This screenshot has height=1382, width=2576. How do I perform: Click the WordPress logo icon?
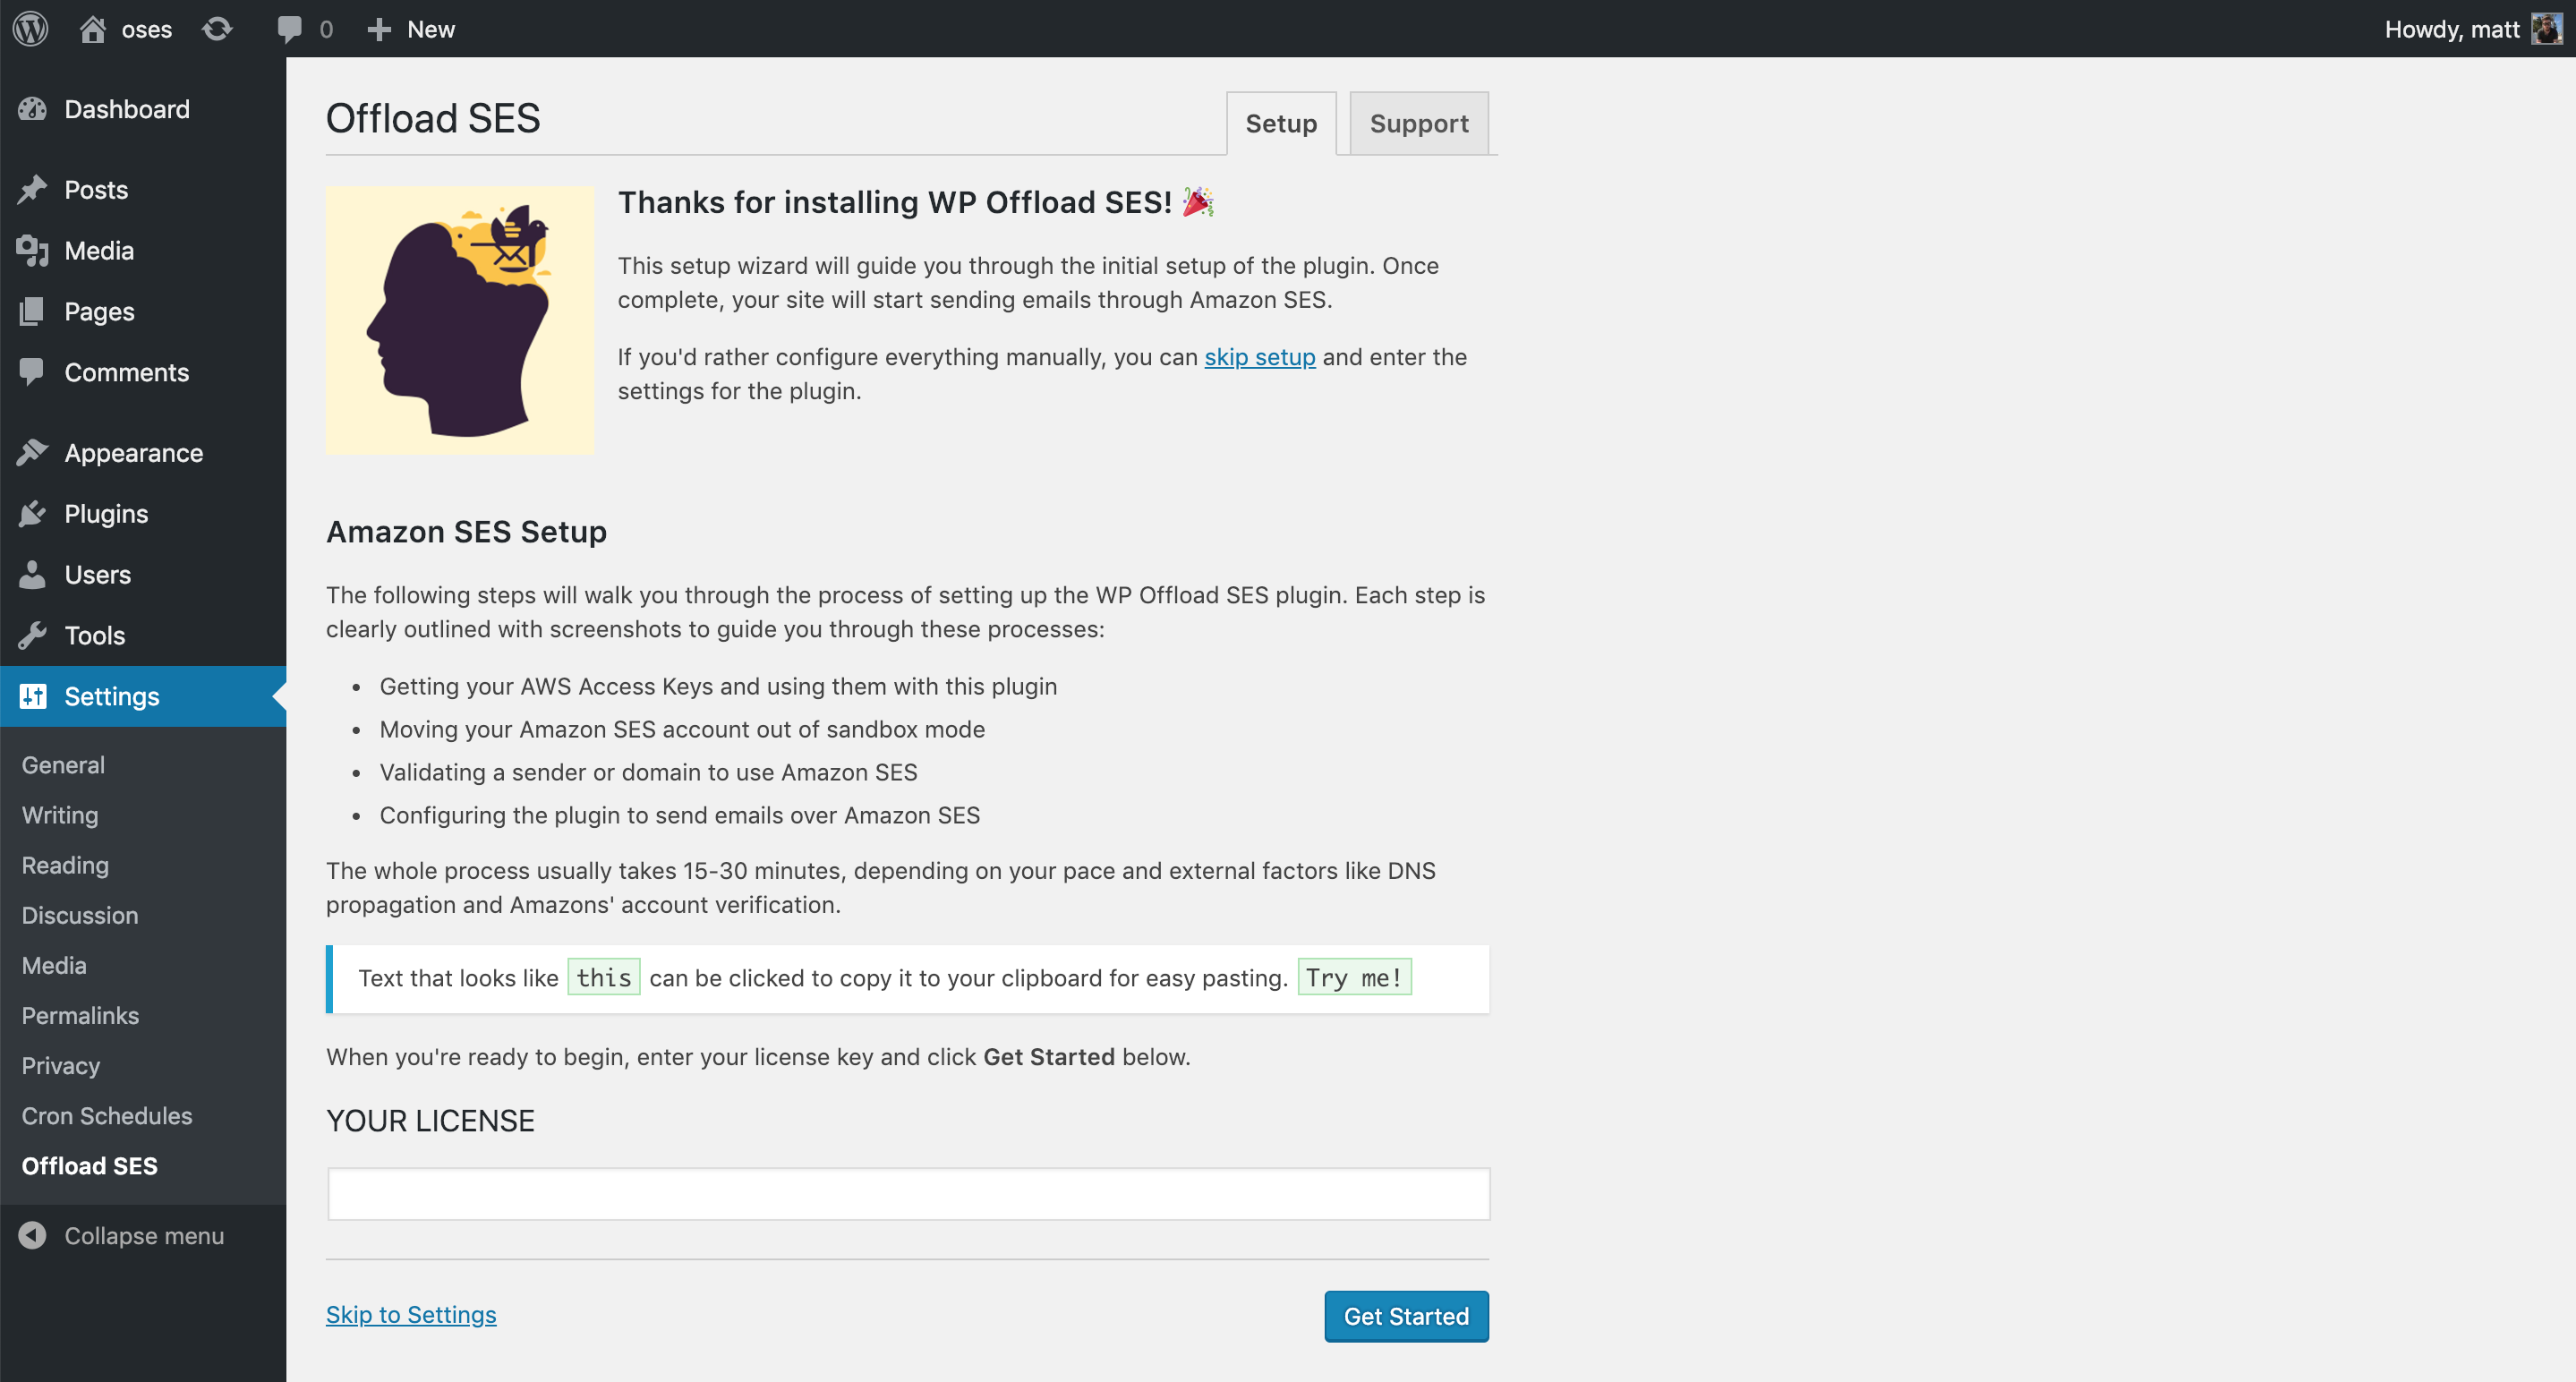pos(31,28)
